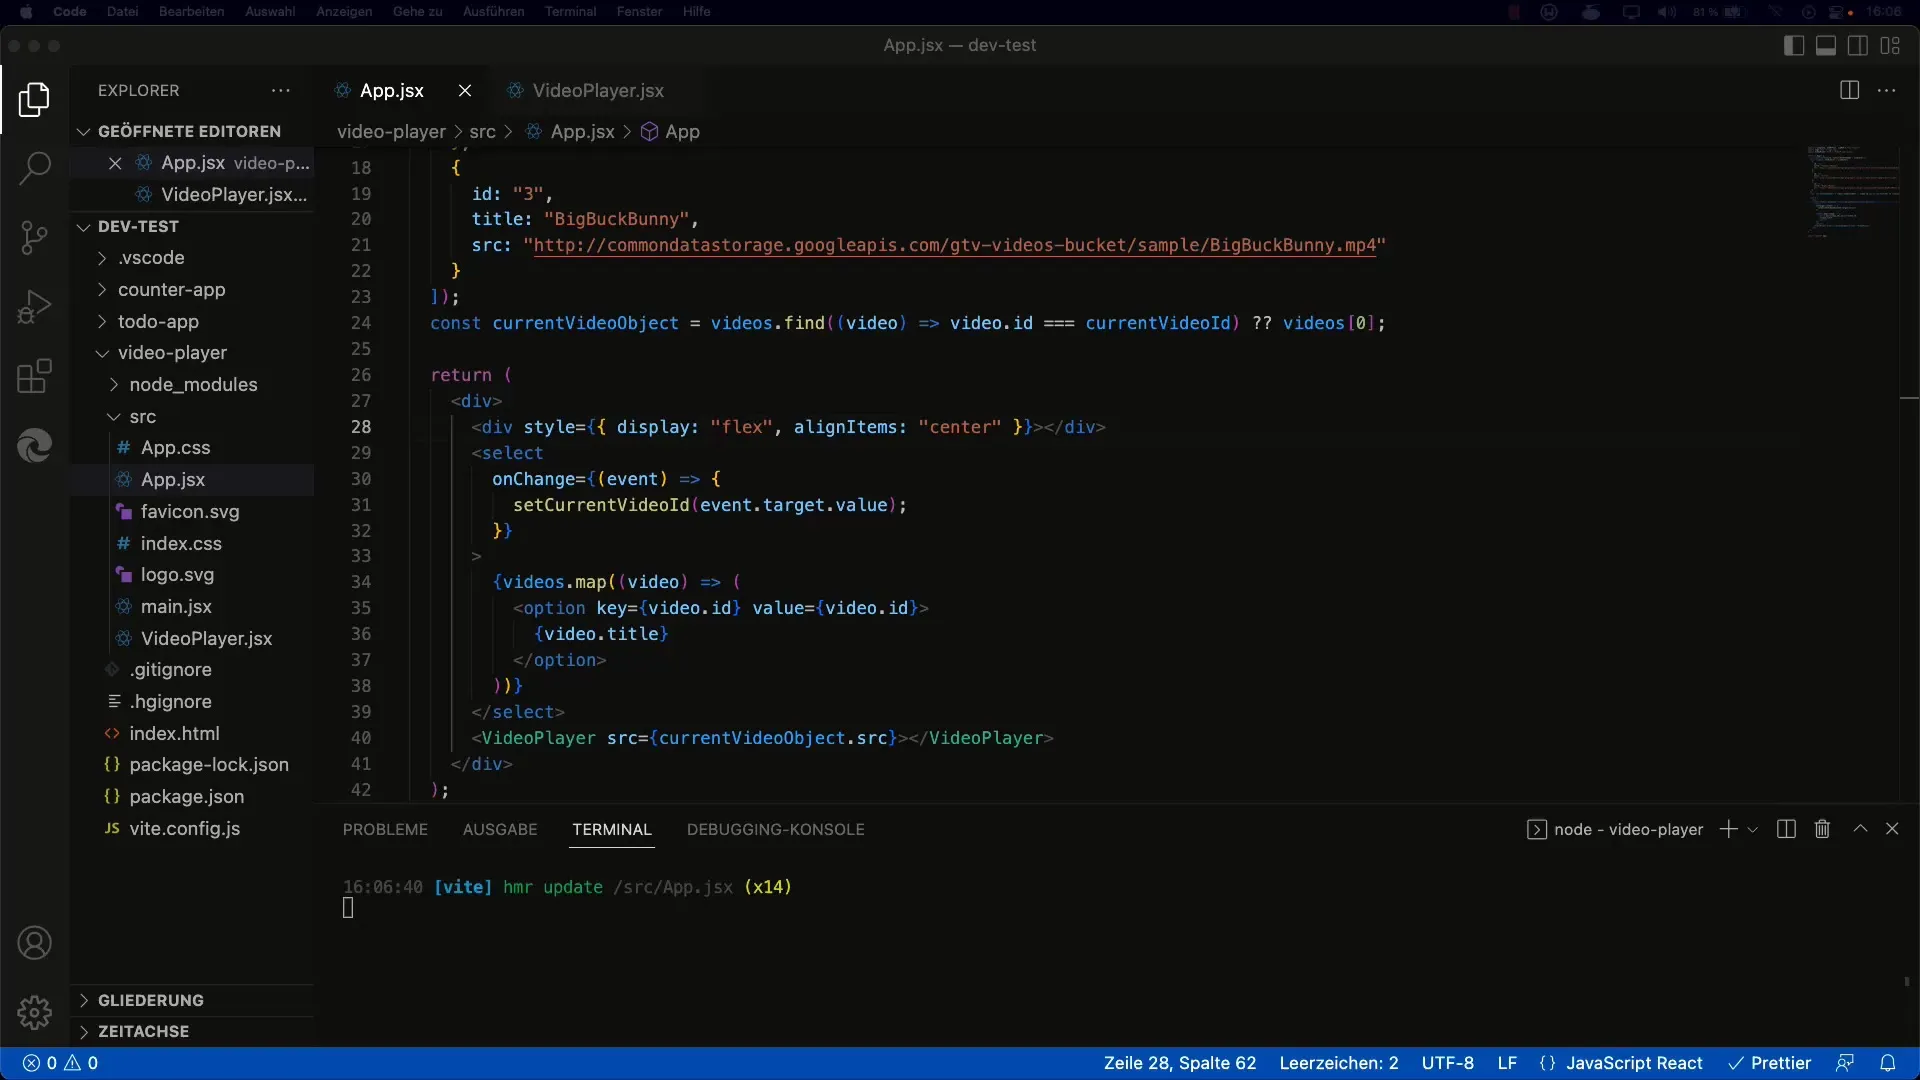This screenshot has width=1920, height=1080.
Task: Toggle secondary side bar layout button
Action: 1858,45
